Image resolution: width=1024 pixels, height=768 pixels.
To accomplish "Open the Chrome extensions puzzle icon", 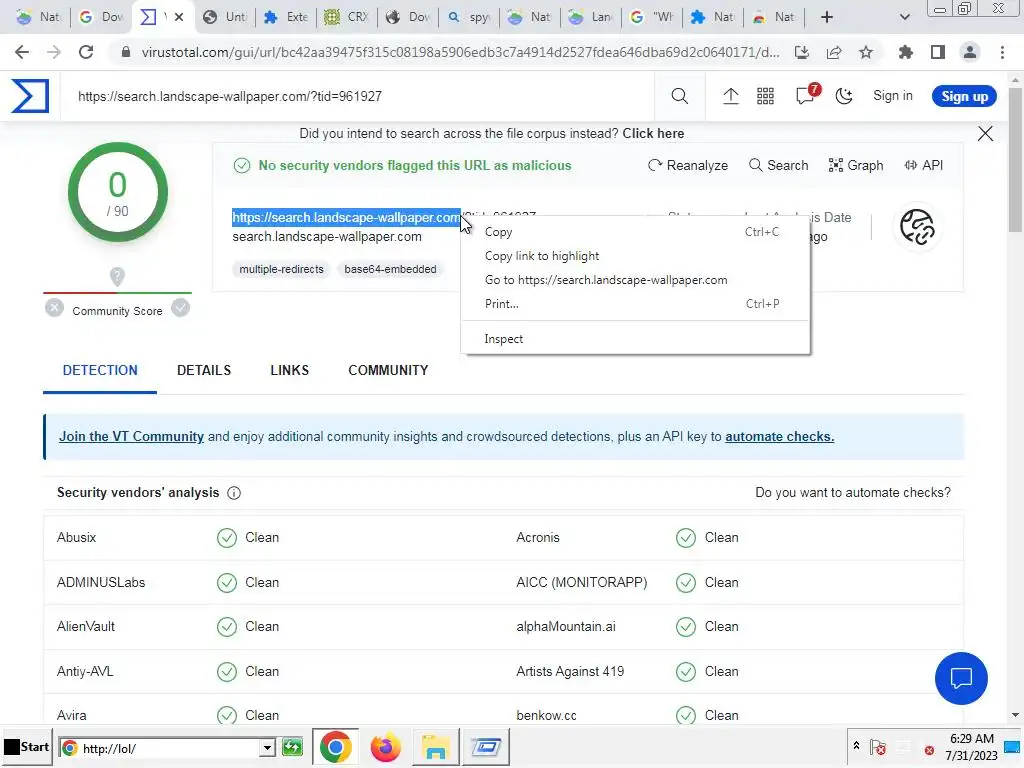I will pyautogui.click(x=905, y=52).
